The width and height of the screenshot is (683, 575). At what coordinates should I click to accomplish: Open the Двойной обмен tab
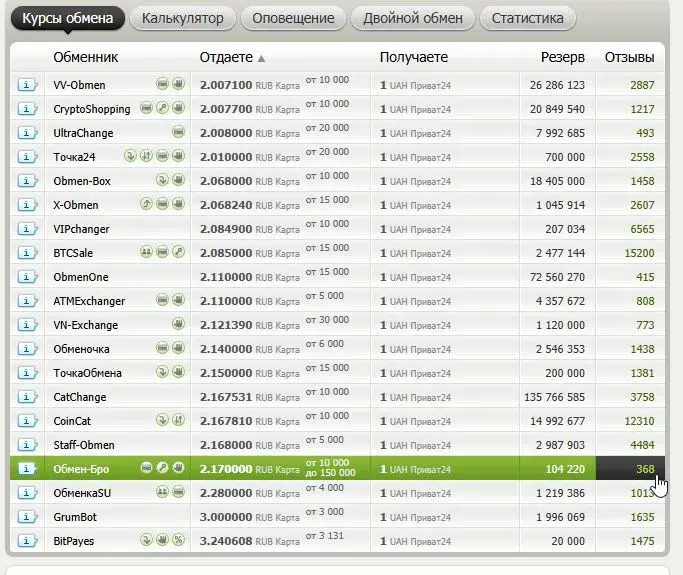(x=413, y=18)
